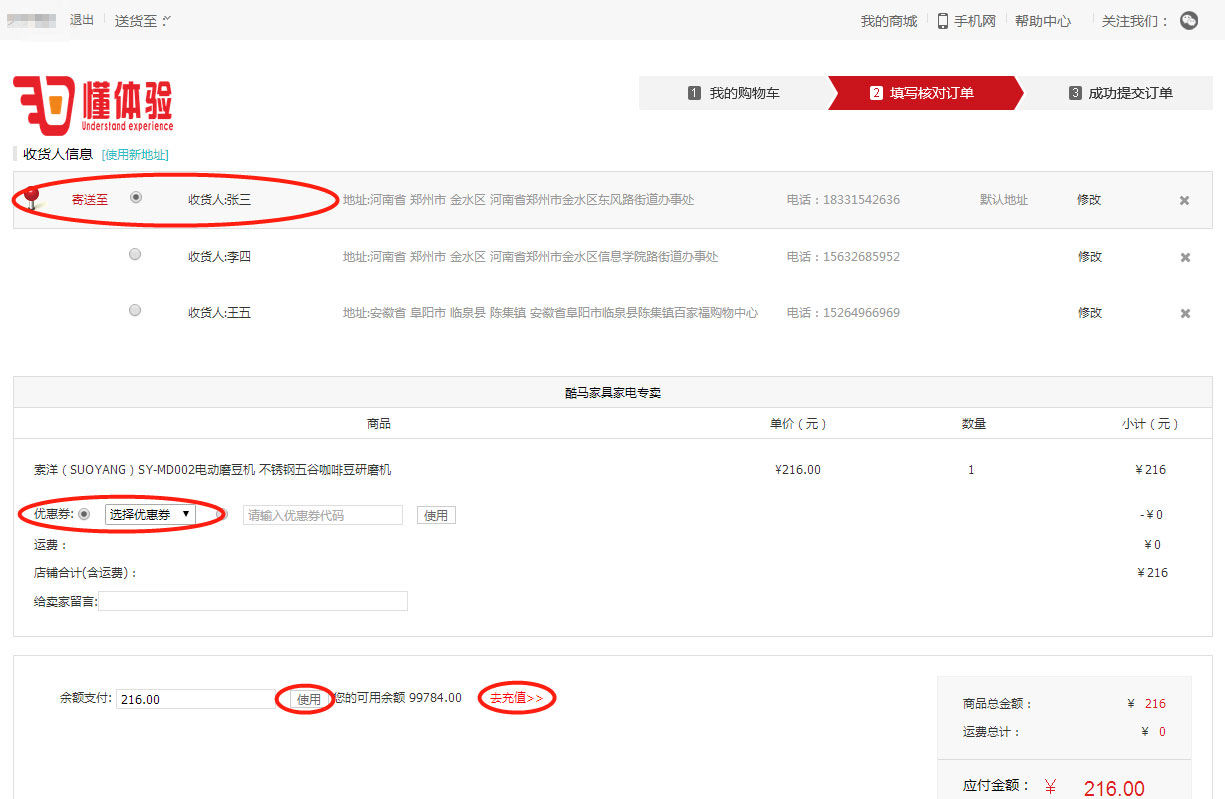Select the 王五 address radio button
Viewport: 1225px width, 799px height.
(135, 311)
